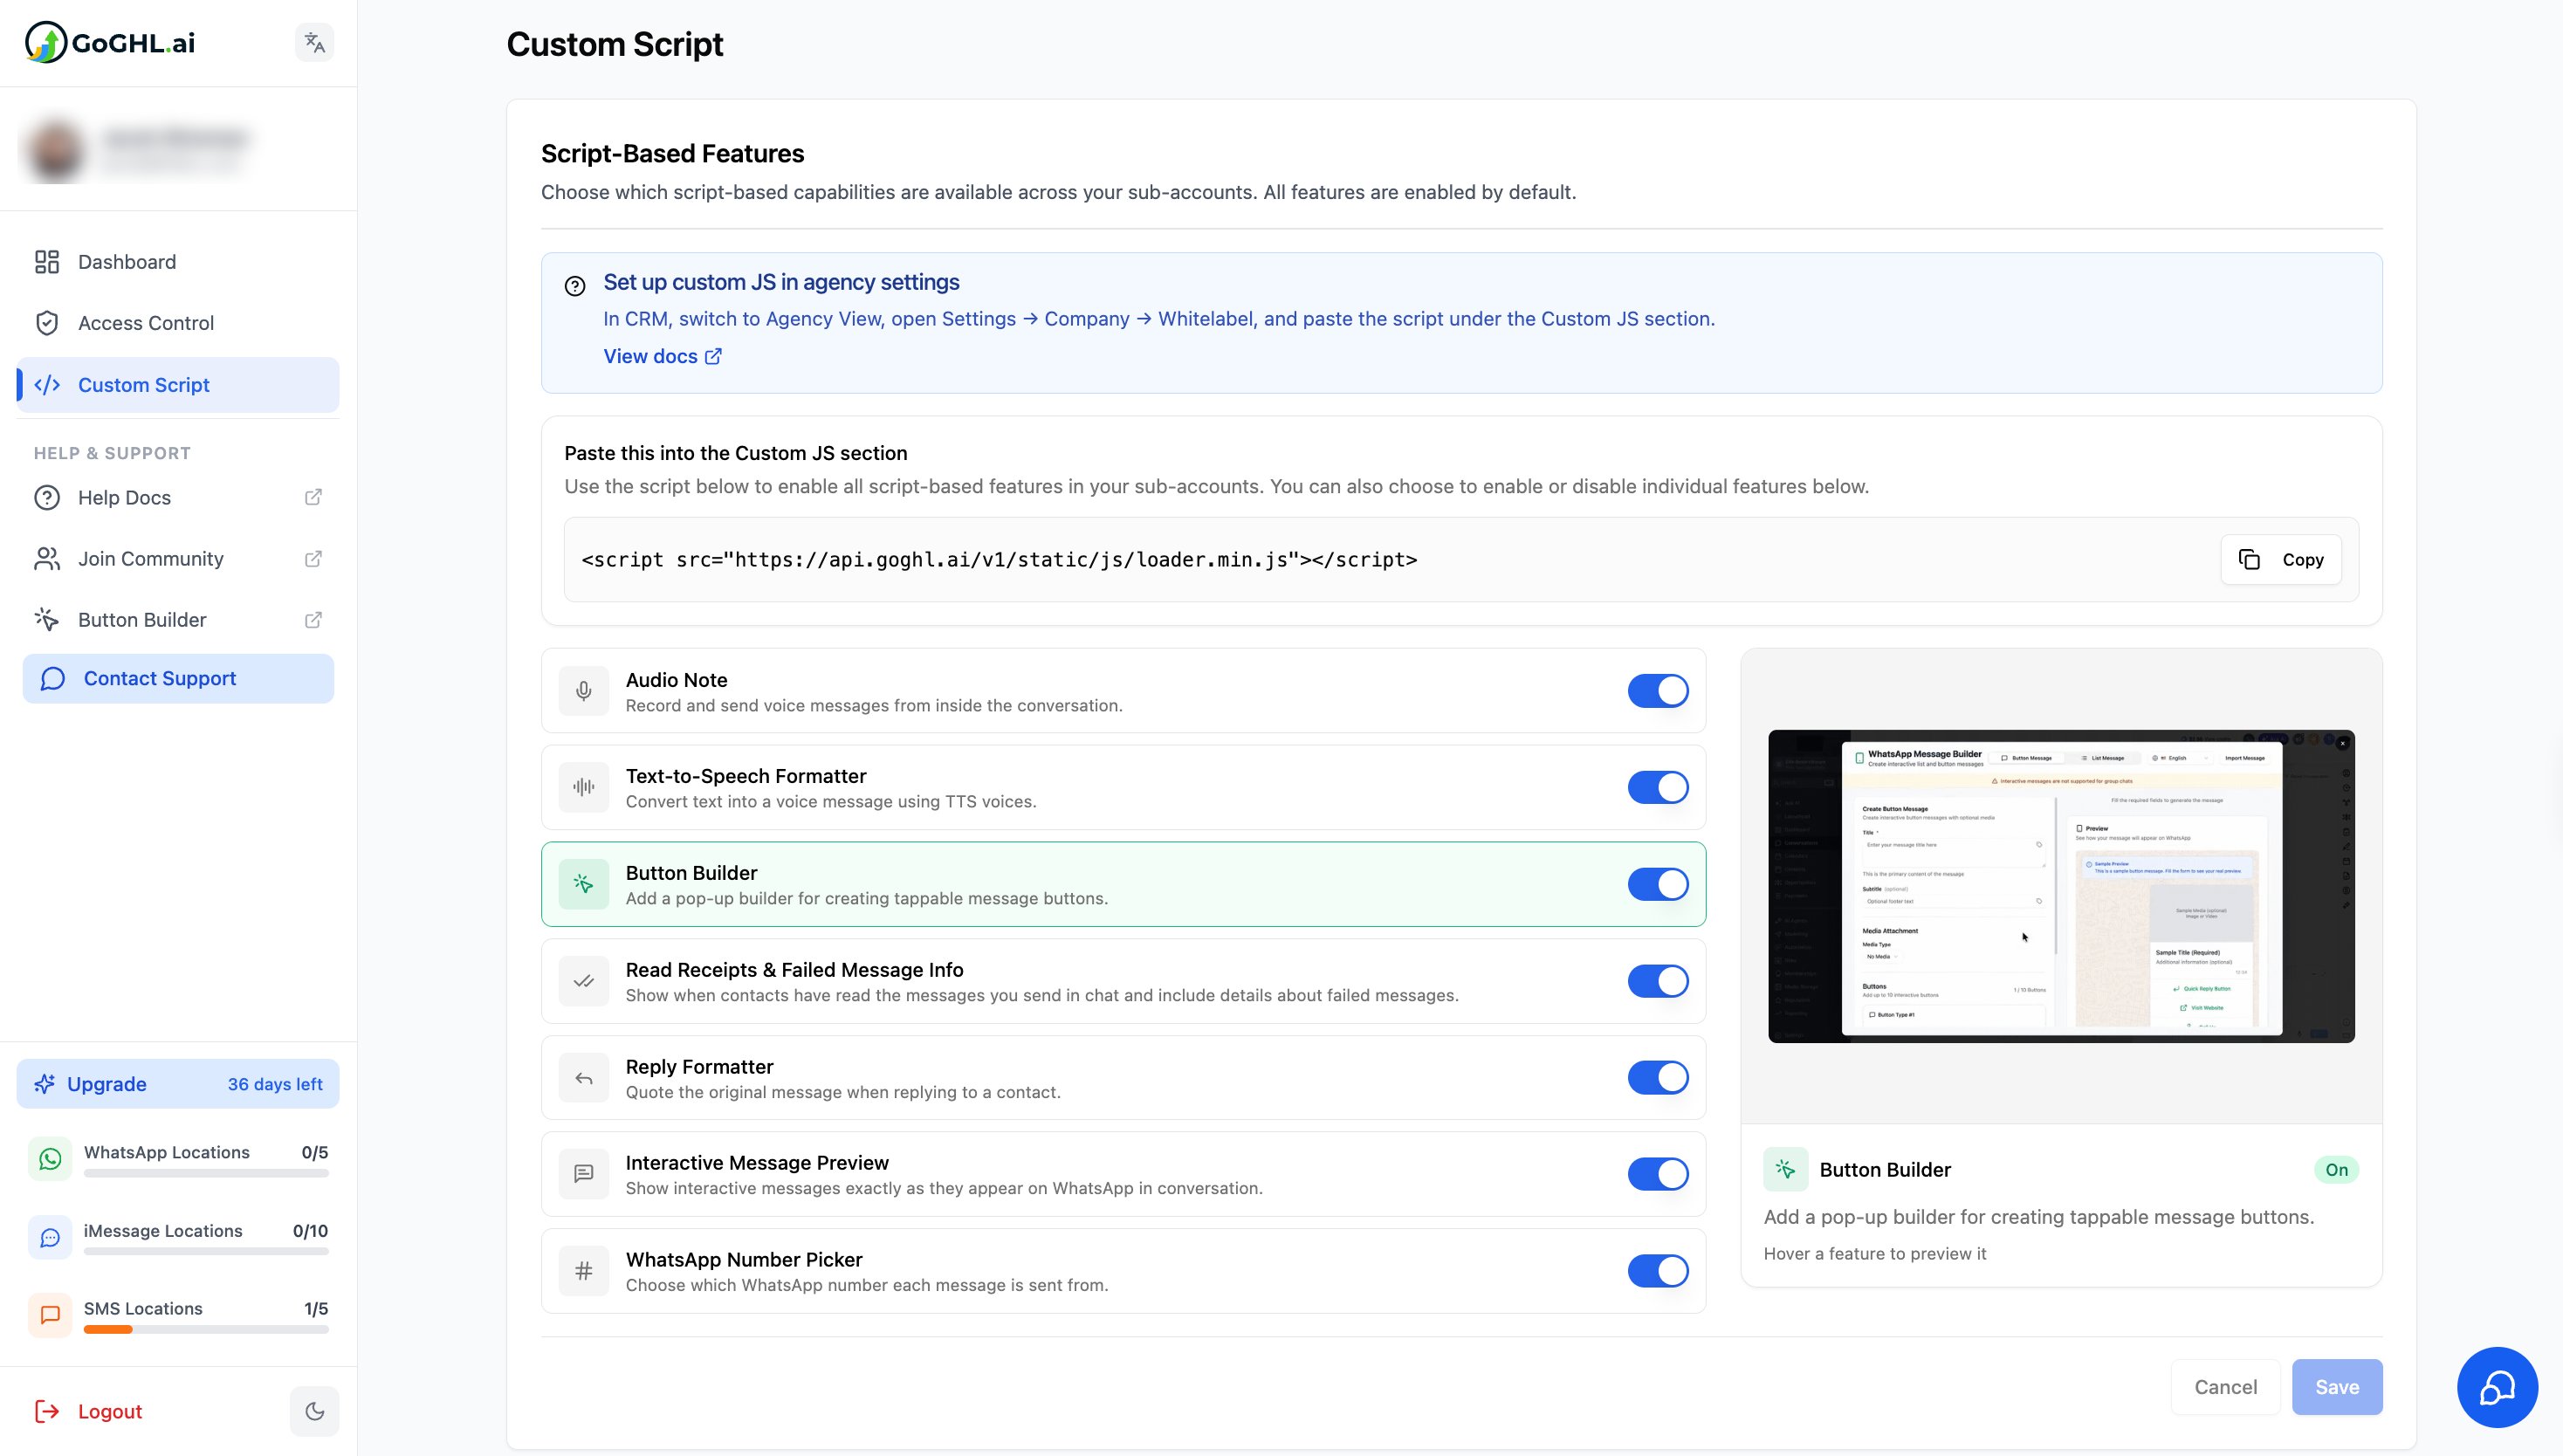The height and width of the screenshot is (1456, 2563).
Task: Click the On status badge in preview
Action: click(2336, 1170)
